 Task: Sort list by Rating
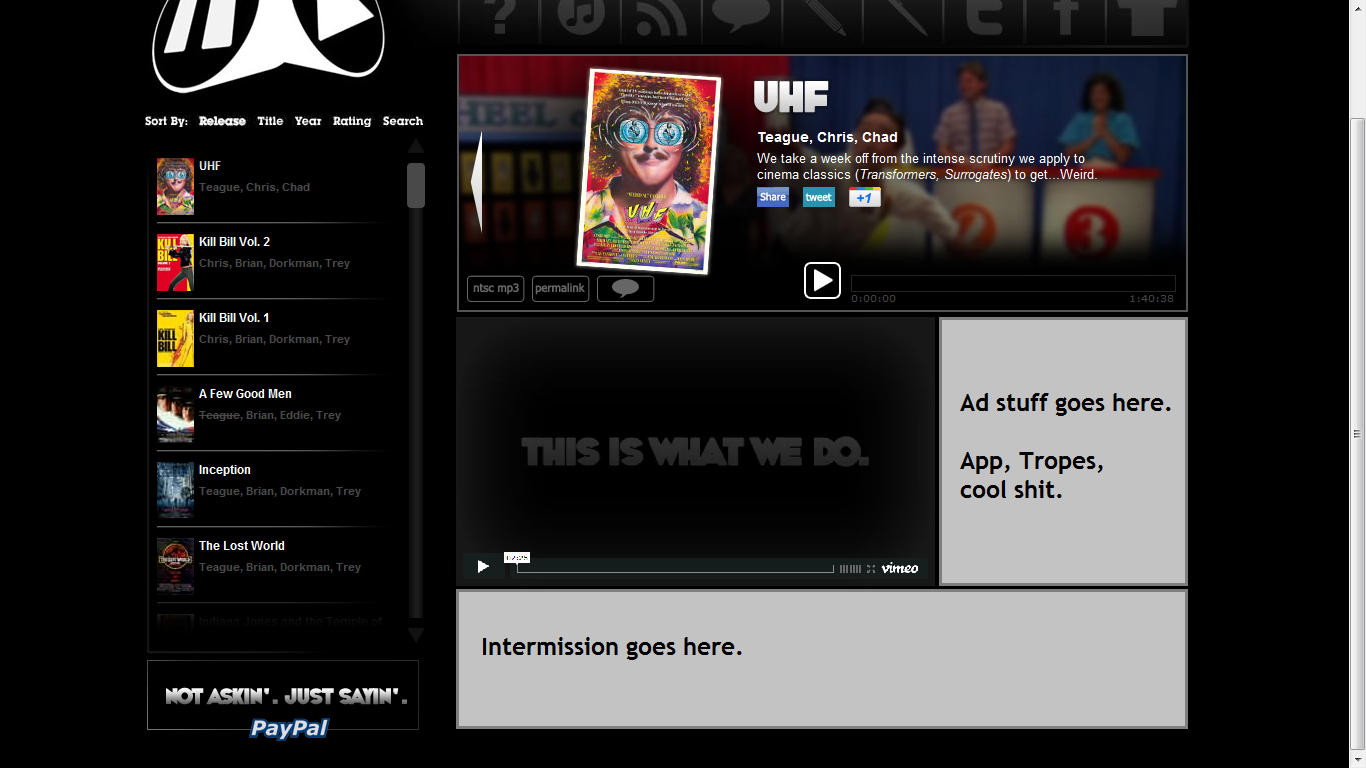[352, 121]
